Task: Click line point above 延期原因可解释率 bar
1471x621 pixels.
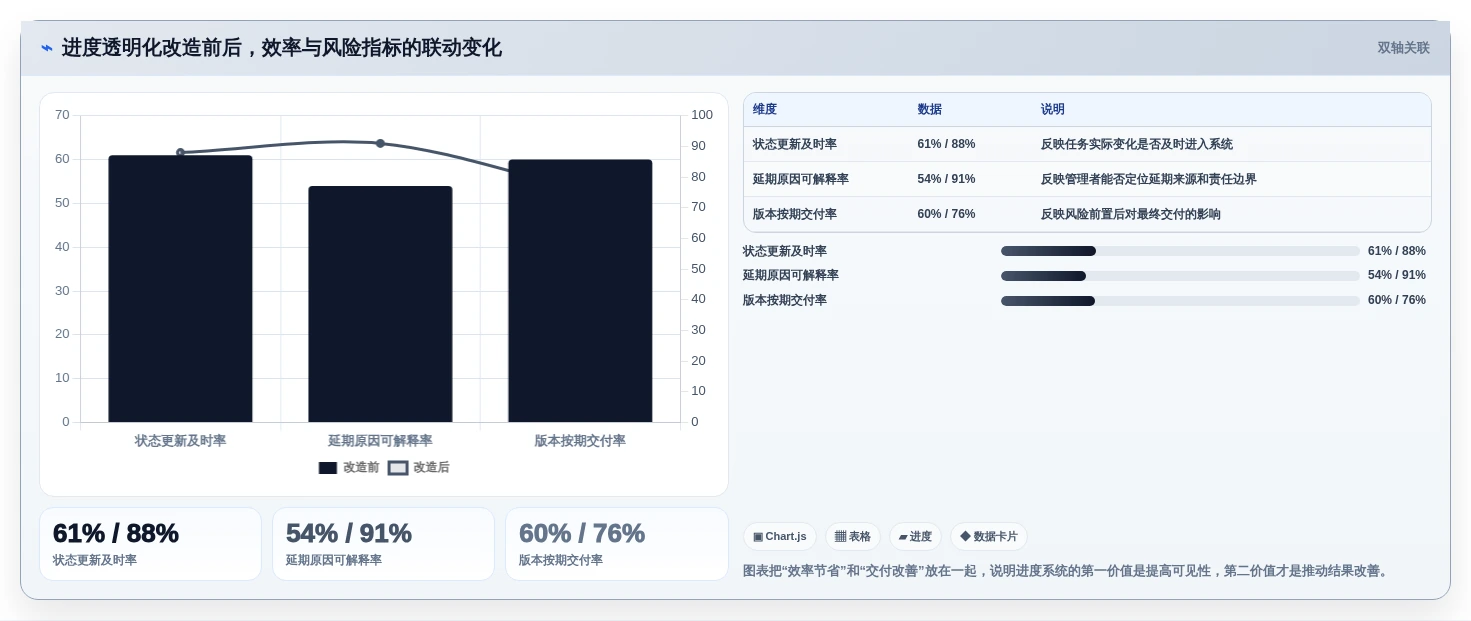Action: point(380,143)
